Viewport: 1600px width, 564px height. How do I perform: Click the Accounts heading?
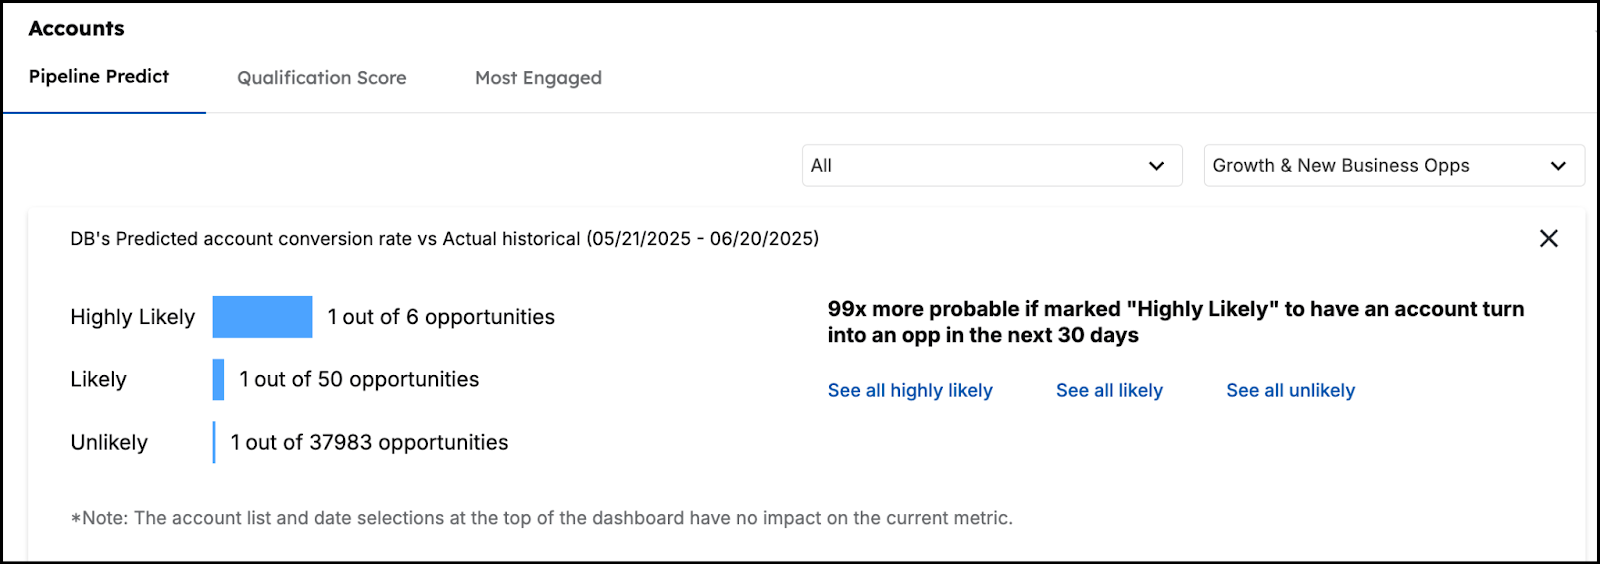click(x=77, y=29)
